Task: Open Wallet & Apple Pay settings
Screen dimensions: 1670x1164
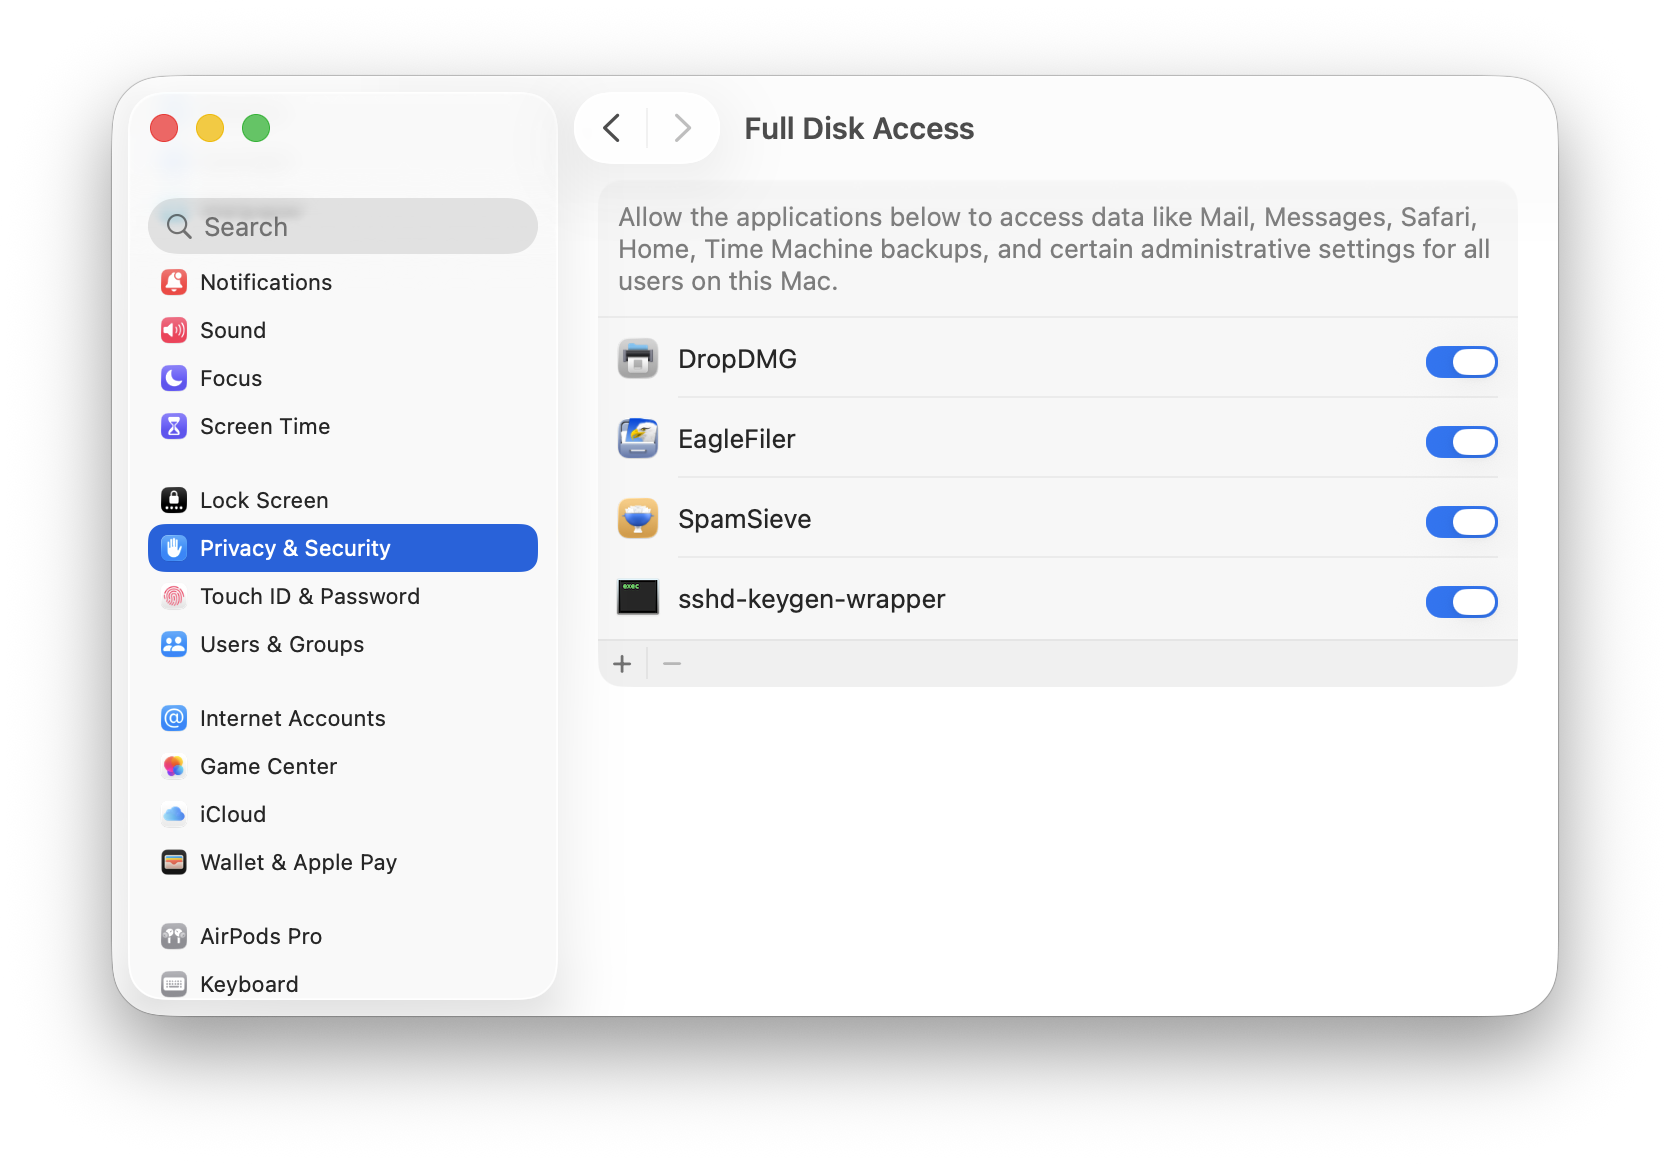Action: coord(298,862)
